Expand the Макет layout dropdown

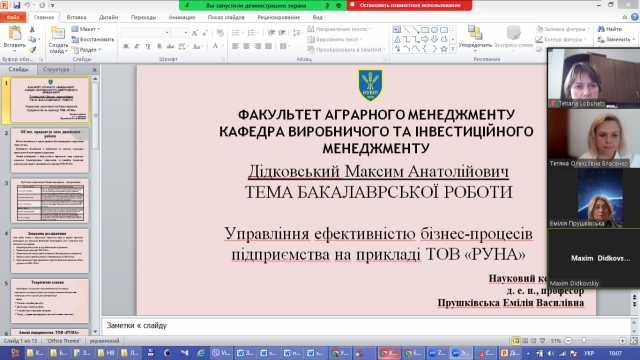[x=86, y=29]
